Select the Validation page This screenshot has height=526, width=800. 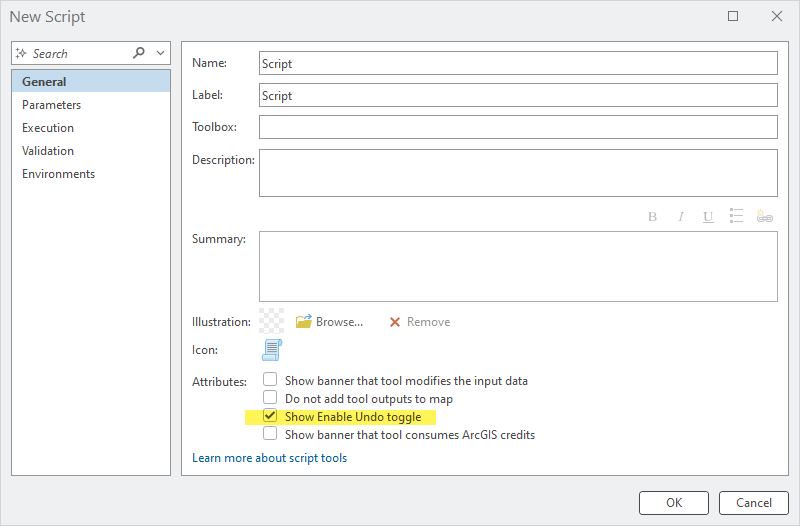click(x=48, y=151)
